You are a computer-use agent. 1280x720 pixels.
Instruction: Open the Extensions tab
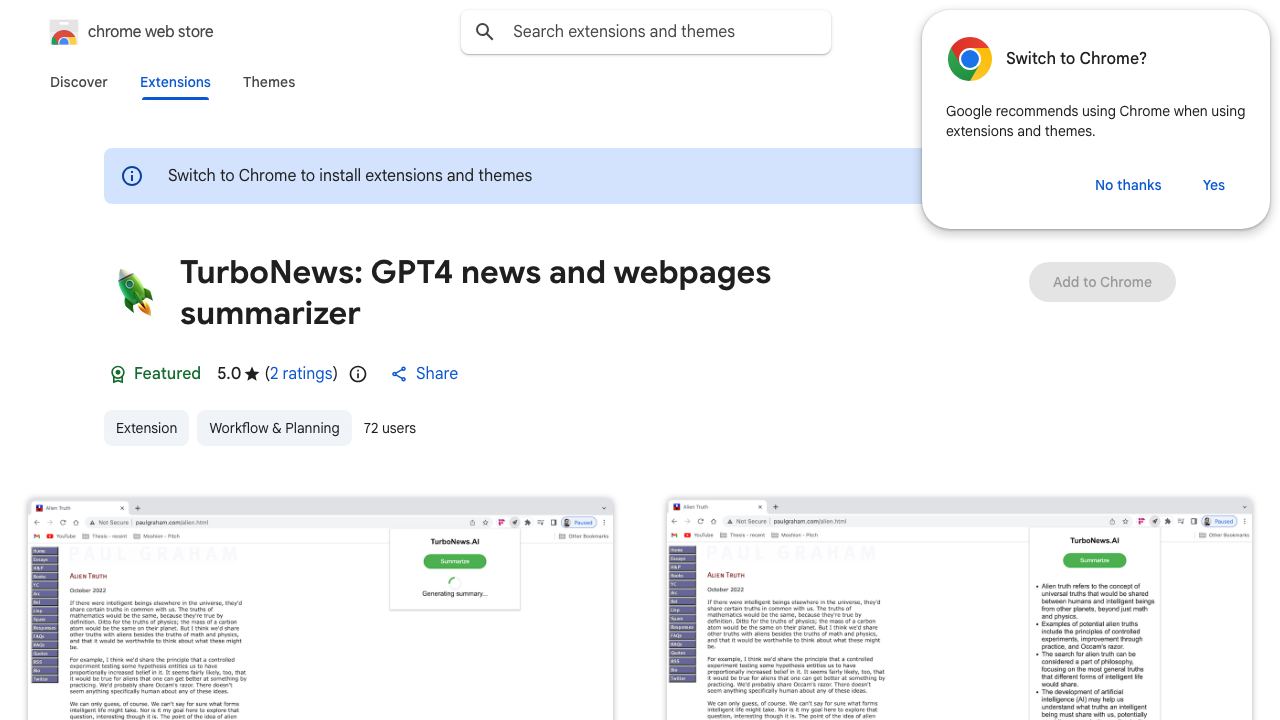pos(175,82)
